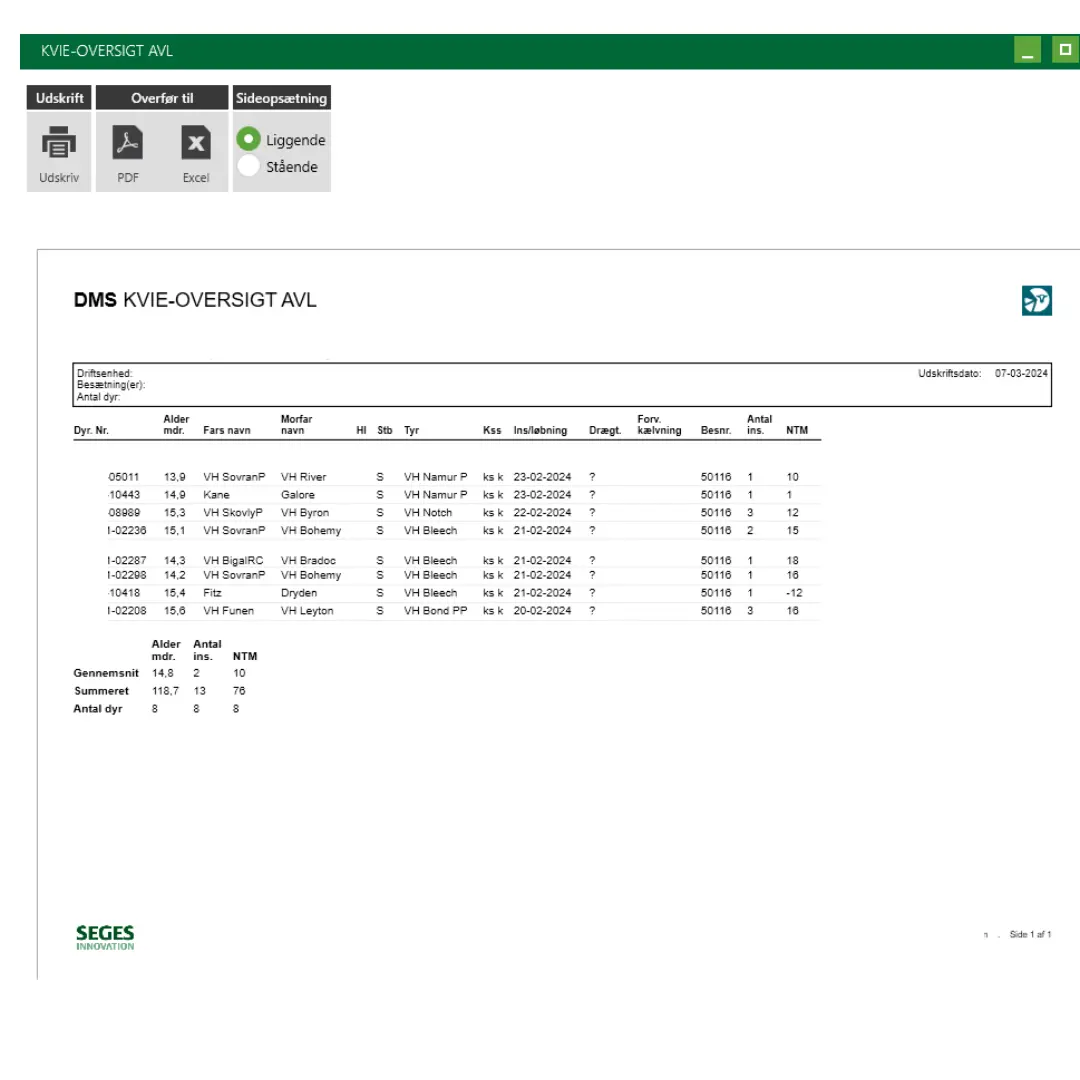Click the NTM column header in the table

[797, 431]
